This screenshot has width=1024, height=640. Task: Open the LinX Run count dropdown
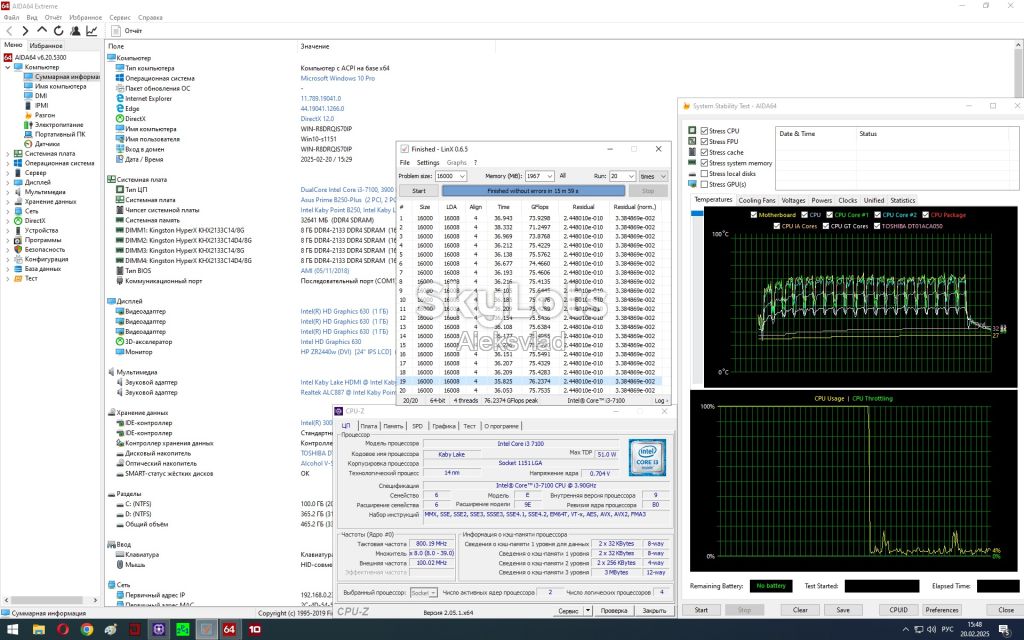click(631, 176)
